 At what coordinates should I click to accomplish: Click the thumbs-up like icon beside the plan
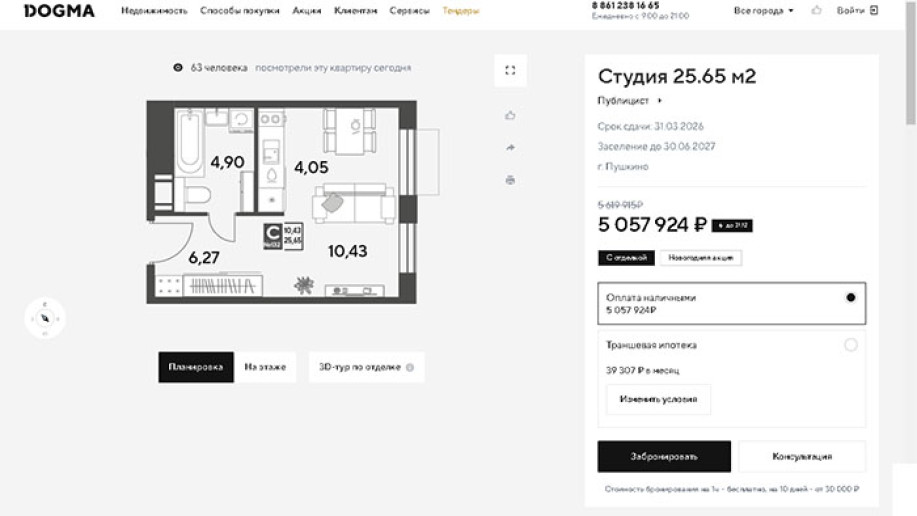(510, 115)
